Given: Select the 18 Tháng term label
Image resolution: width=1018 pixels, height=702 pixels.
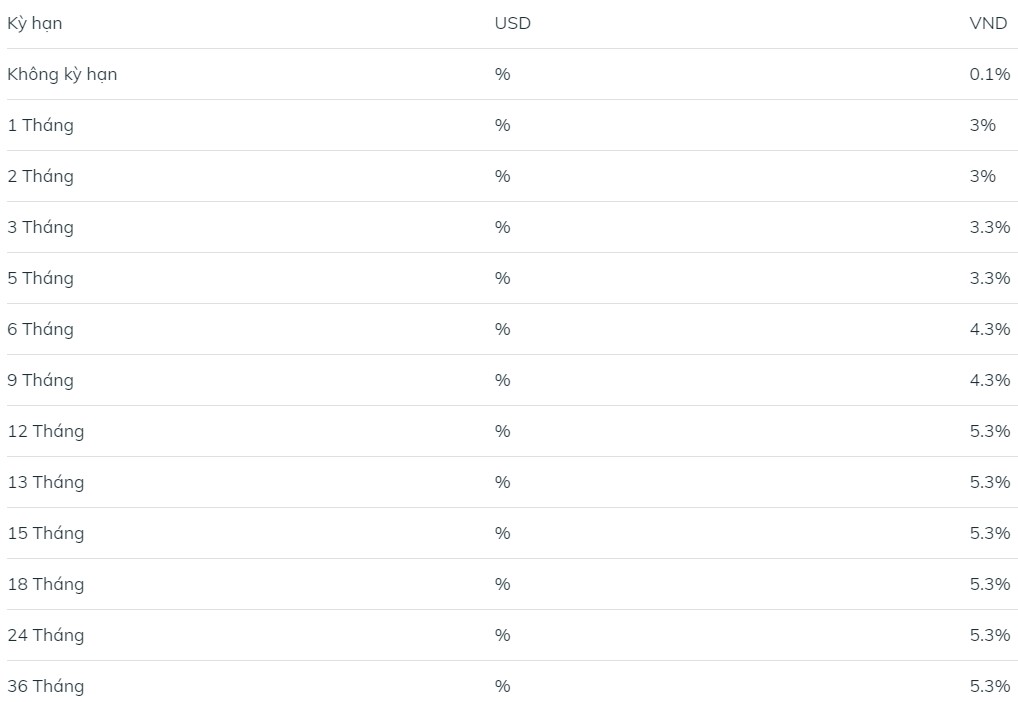Looking at the screenshot, I should click(45, 584).
